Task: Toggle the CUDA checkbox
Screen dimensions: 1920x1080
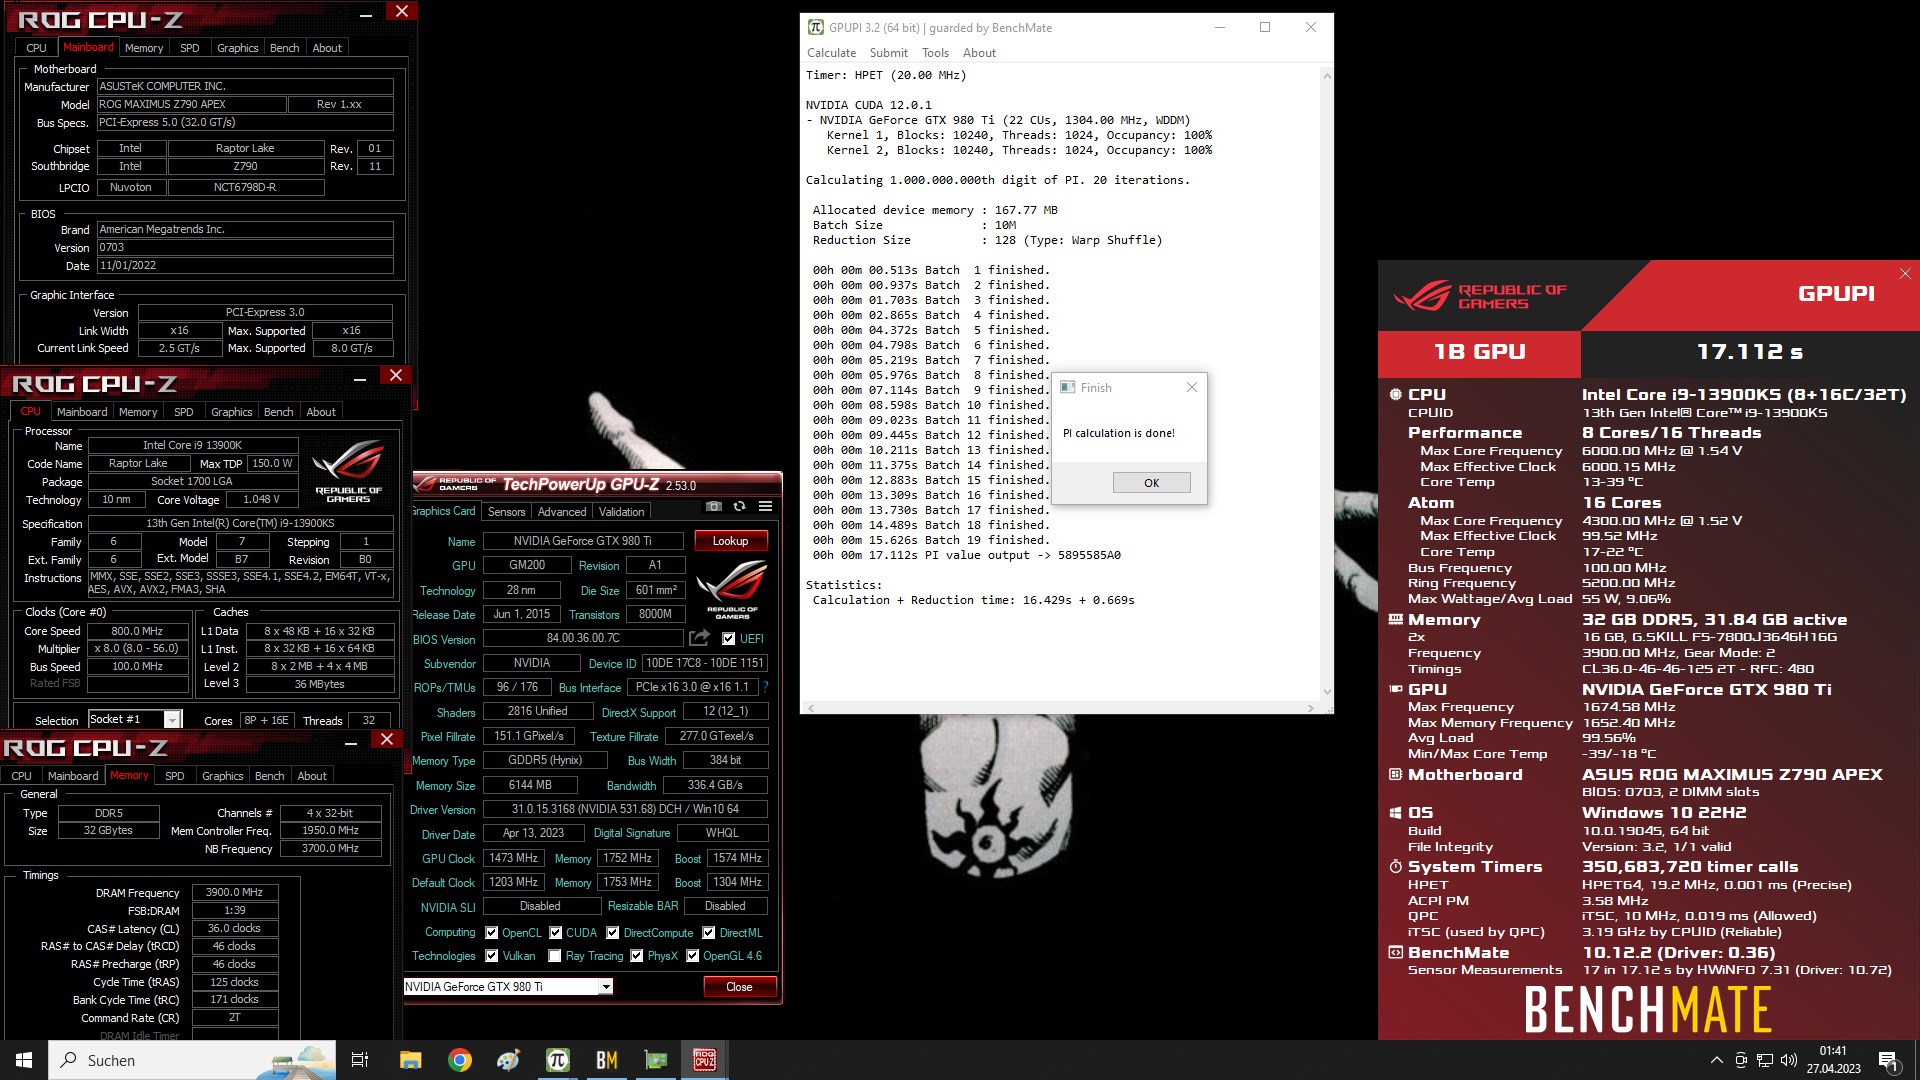Action: [555, 932]
